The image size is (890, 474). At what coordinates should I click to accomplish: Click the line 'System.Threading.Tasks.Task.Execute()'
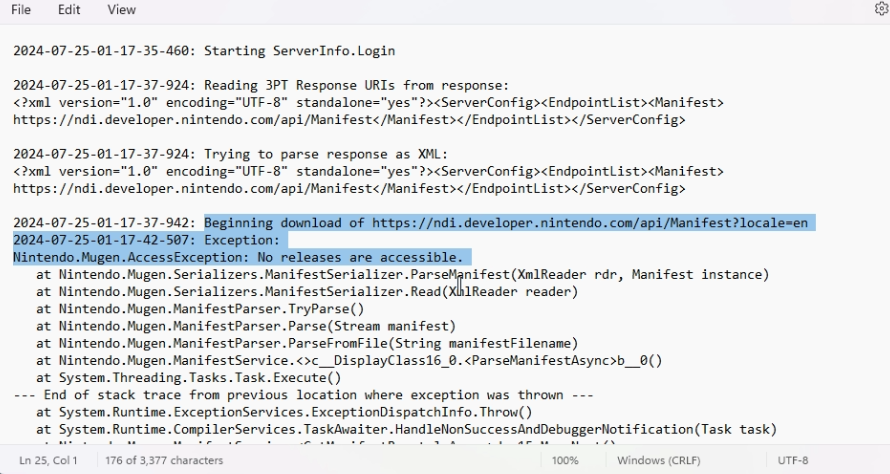pyautogui.click(x=188, y=378)
